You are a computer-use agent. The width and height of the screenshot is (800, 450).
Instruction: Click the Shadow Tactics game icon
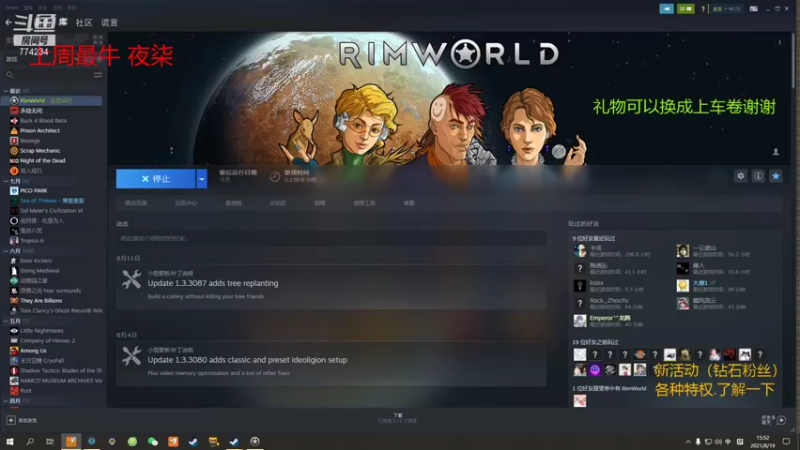pyautogui.click(x=14, y=370)
